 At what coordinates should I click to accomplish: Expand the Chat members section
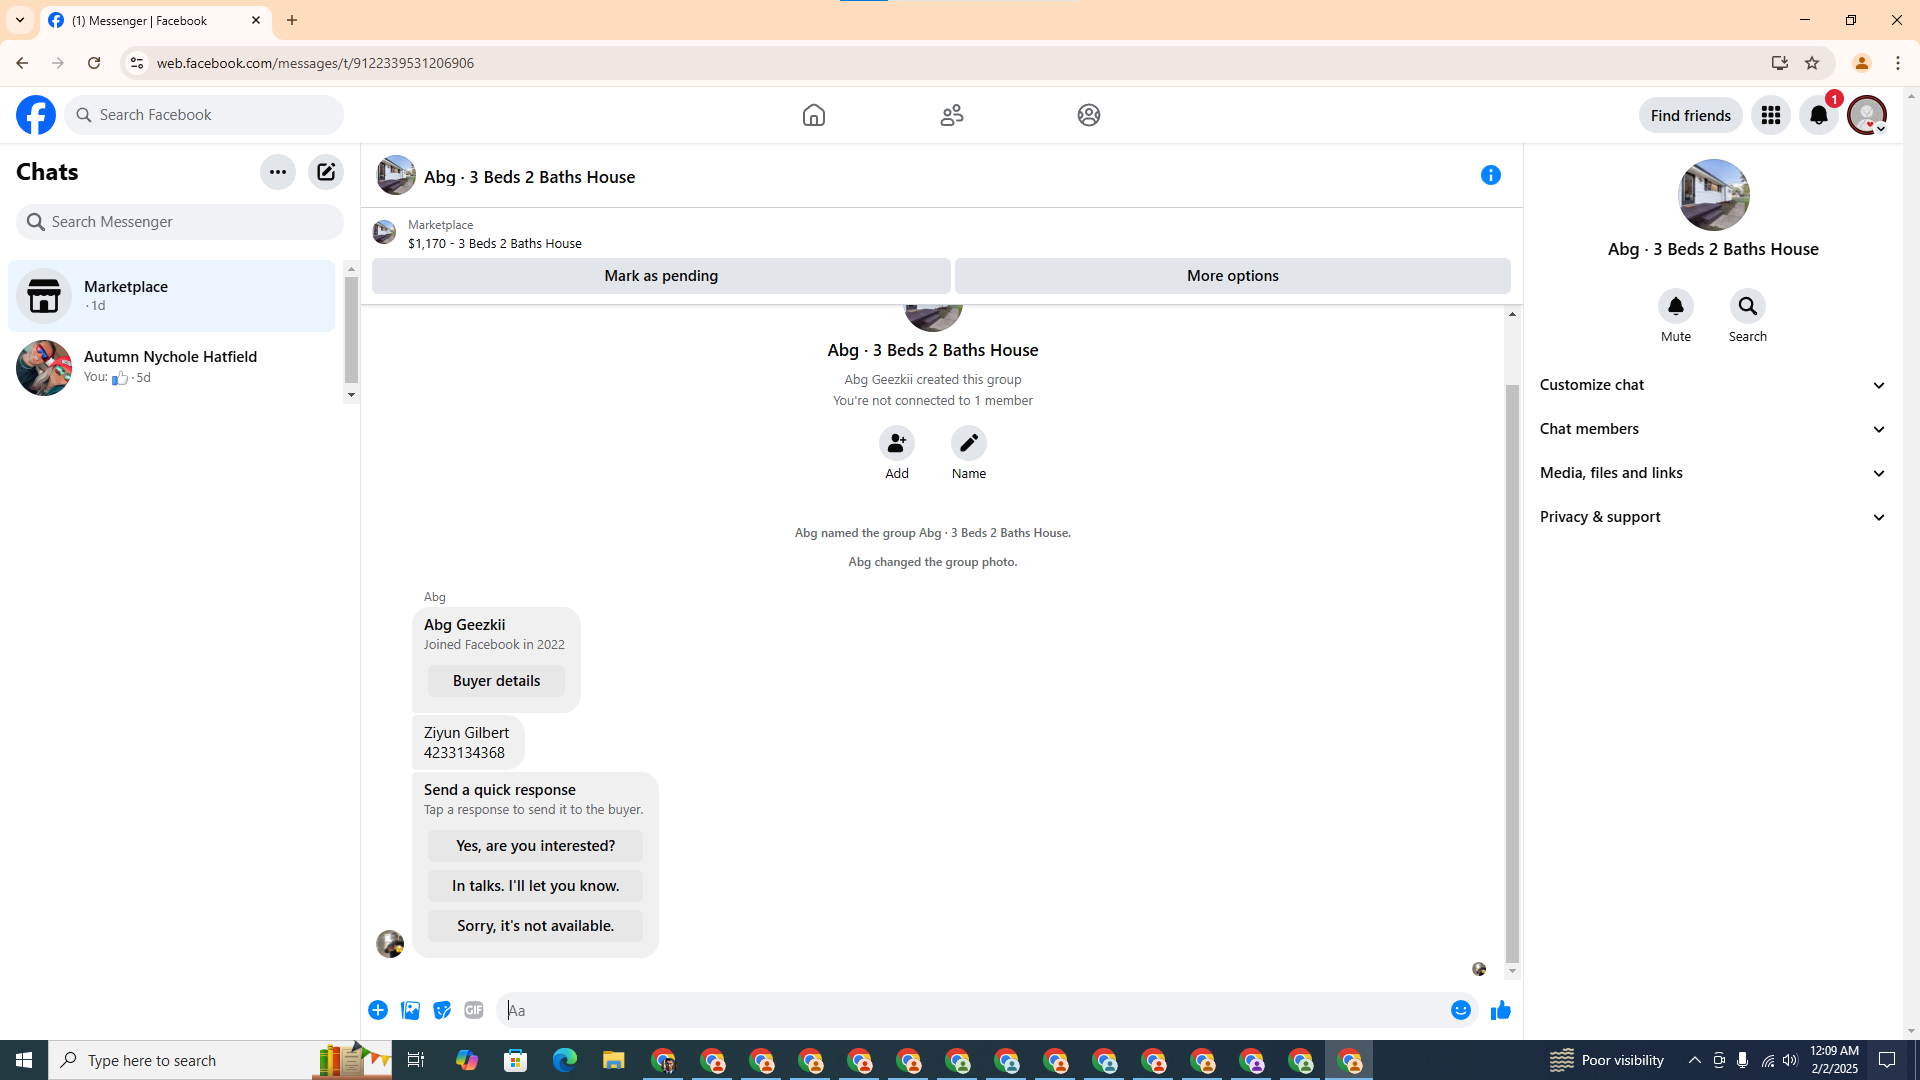[x=1712, y=429]
